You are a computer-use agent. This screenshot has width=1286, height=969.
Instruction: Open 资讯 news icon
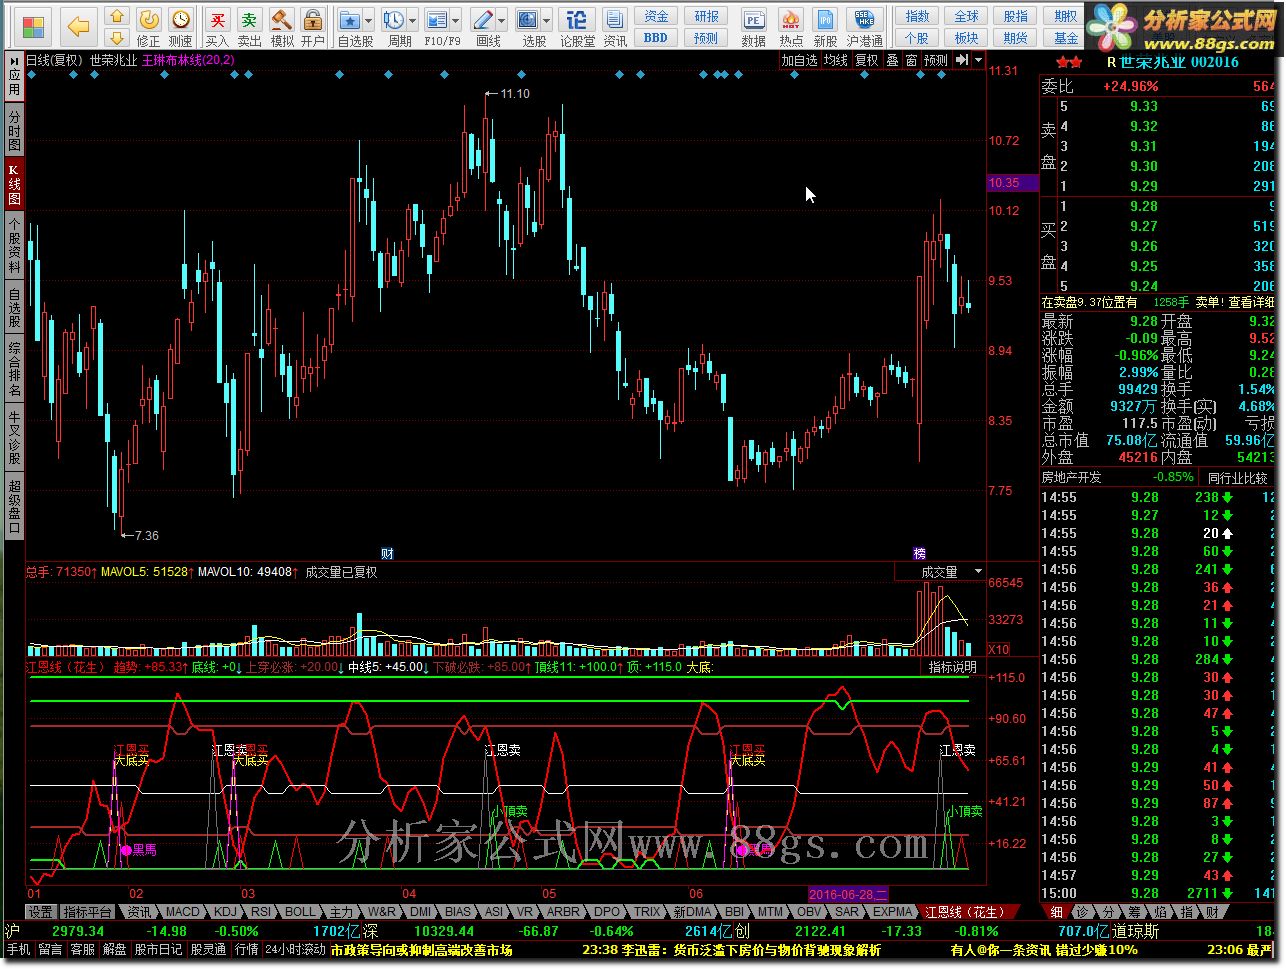pyautogui.click(x=615, y=27)
